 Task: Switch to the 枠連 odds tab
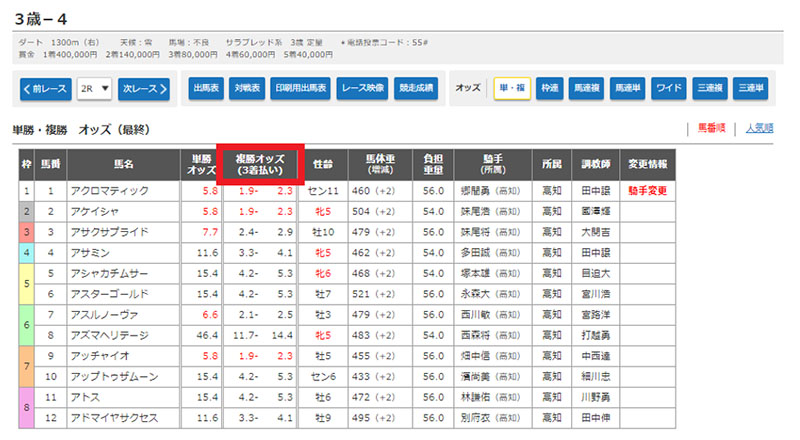(x=549, y=88)
